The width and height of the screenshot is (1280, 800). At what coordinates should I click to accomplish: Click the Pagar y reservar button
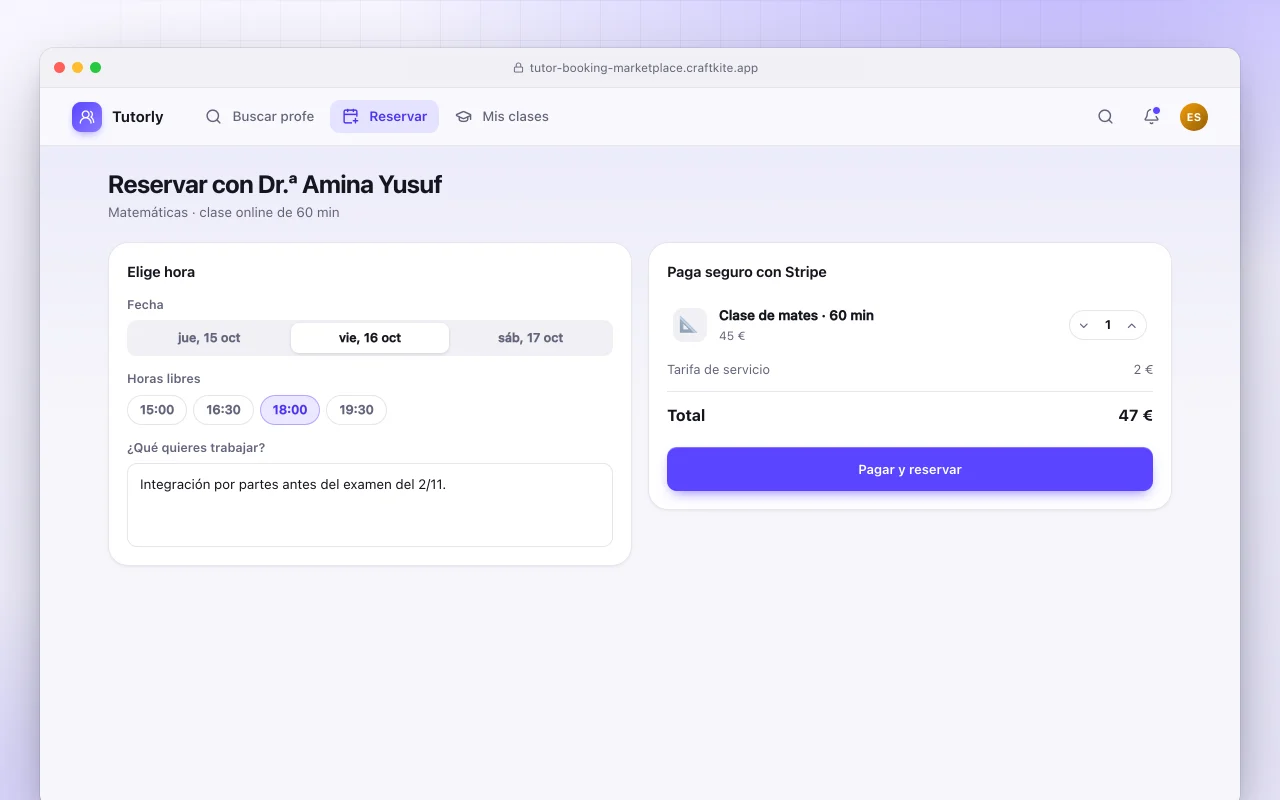point(910,469)
